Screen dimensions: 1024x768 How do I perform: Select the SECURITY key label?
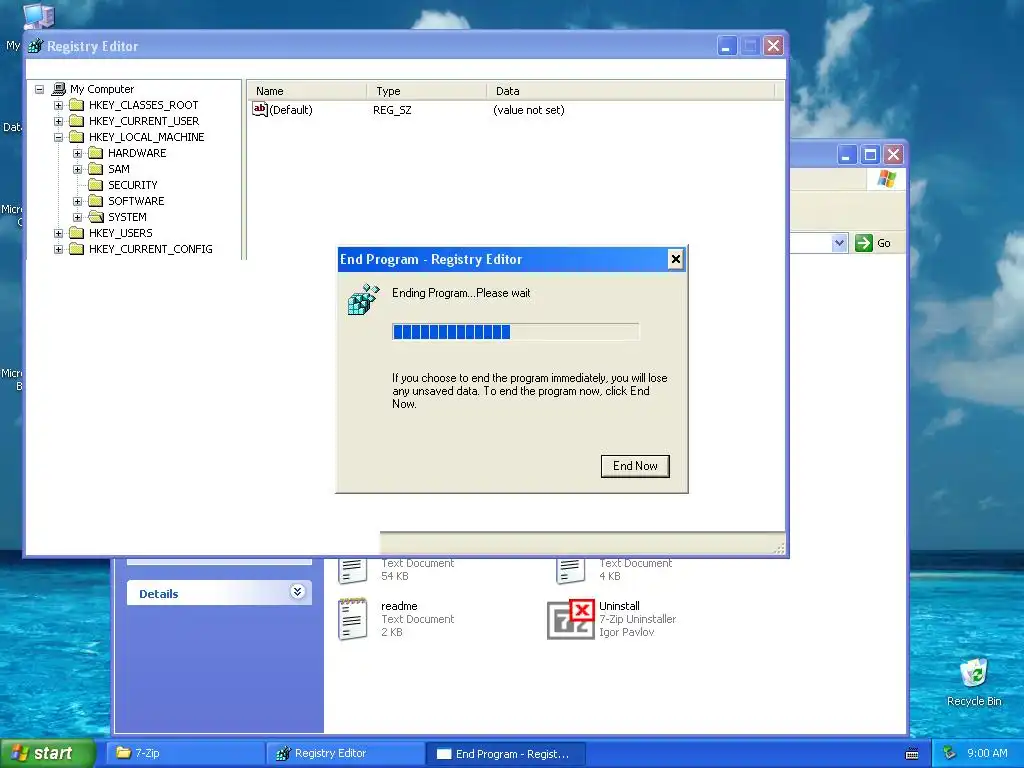click(133, 185)
